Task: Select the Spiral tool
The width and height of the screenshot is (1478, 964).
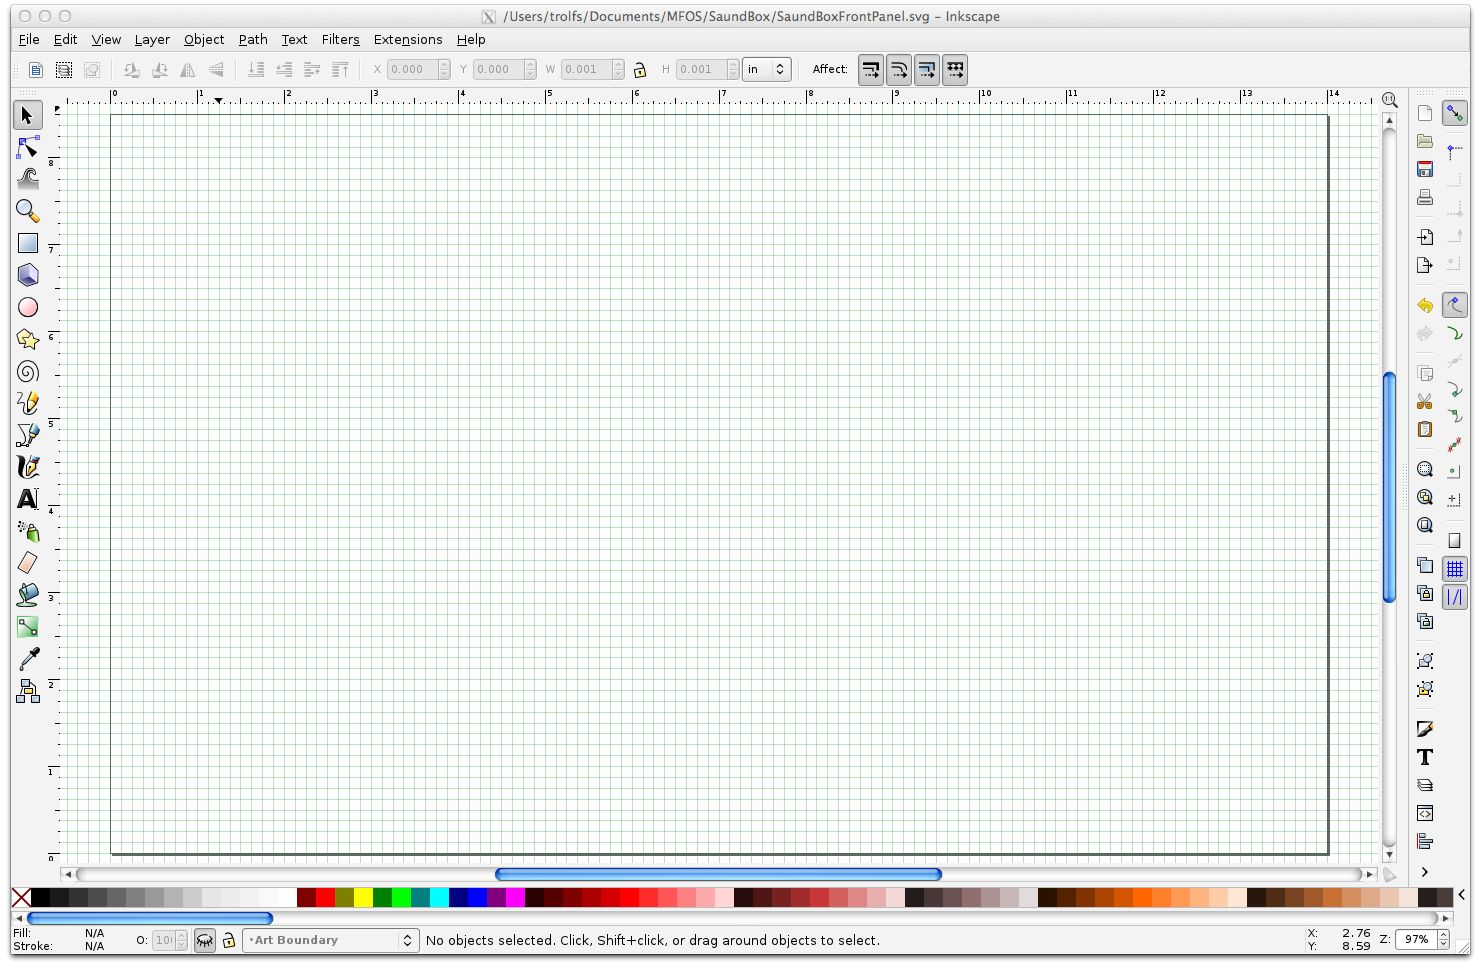Action: [x=28, y=372]
